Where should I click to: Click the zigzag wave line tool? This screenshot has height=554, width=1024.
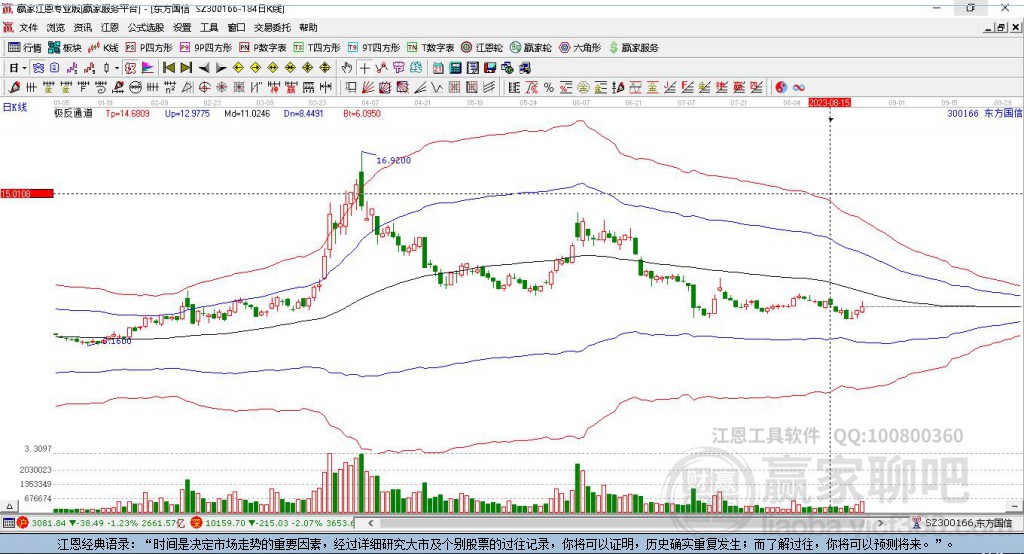(436, 87)
